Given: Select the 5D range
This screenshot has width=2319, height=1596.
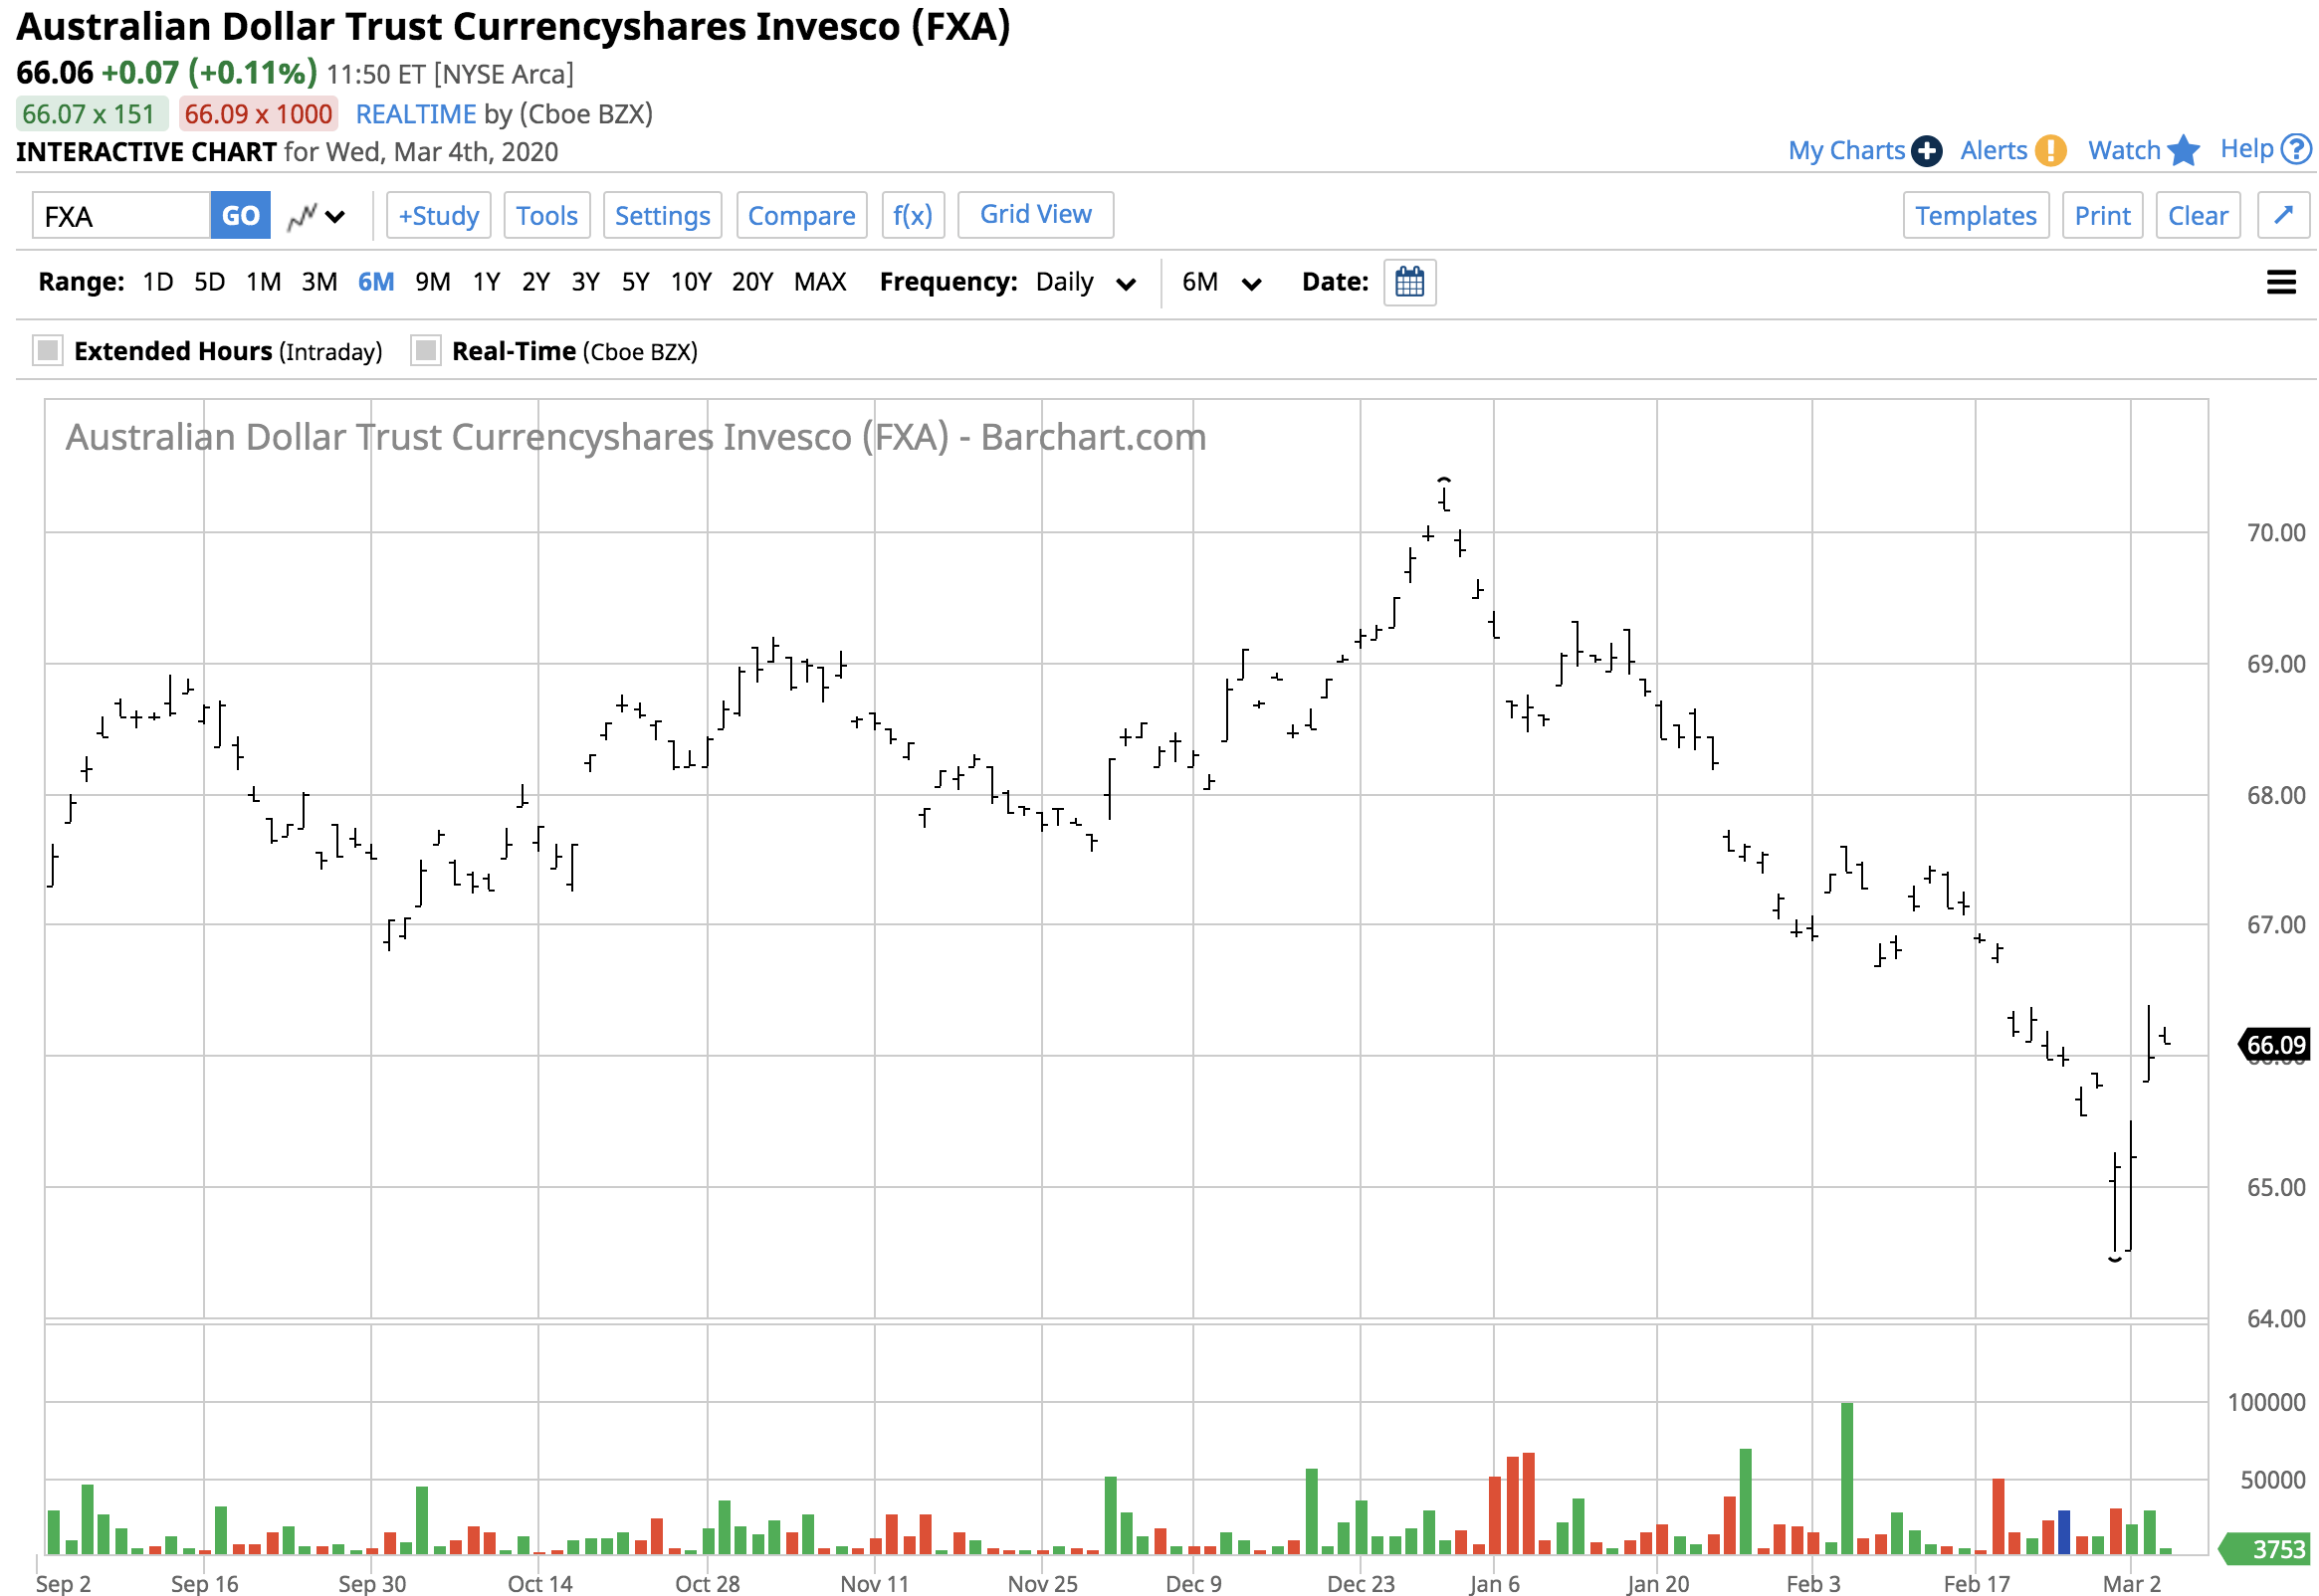Looking at the screenshot, I should tap(209, 282).
